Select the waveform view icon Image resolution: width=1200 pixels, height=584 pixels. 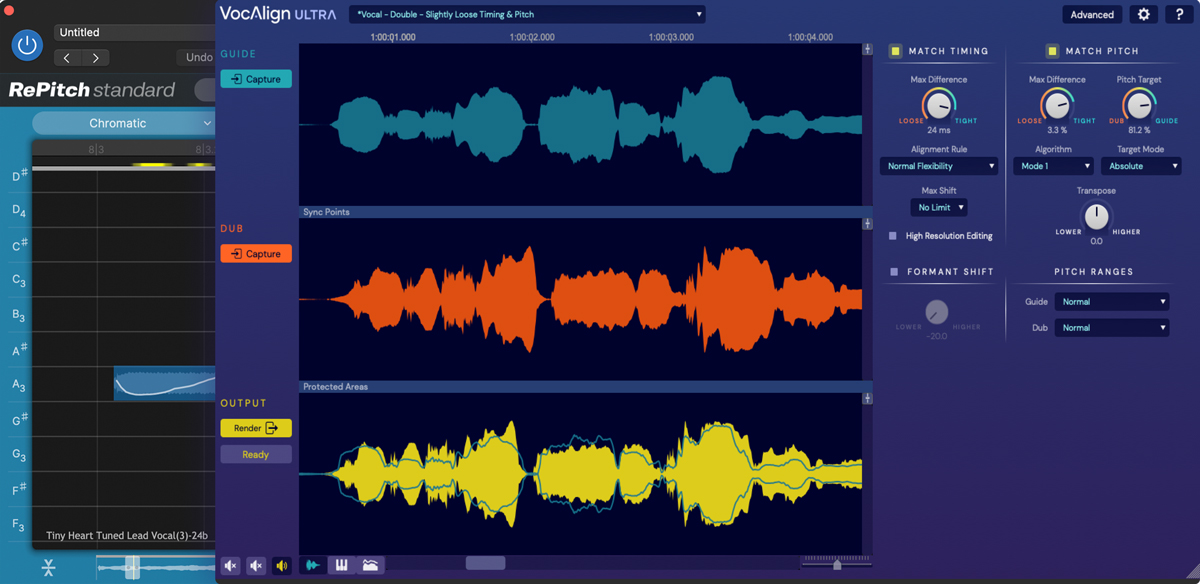pyautogui.click(x=313, y=565)
